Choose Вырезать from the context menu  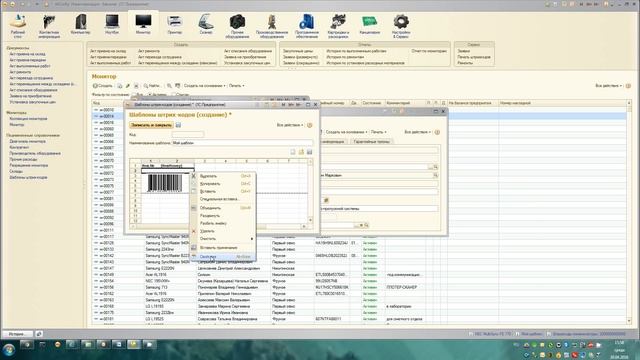[223, 176]
